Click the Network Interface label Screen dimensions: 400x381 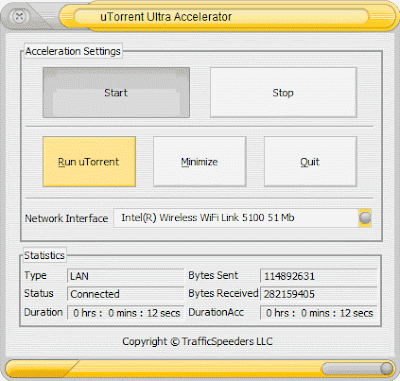point(66,218)
